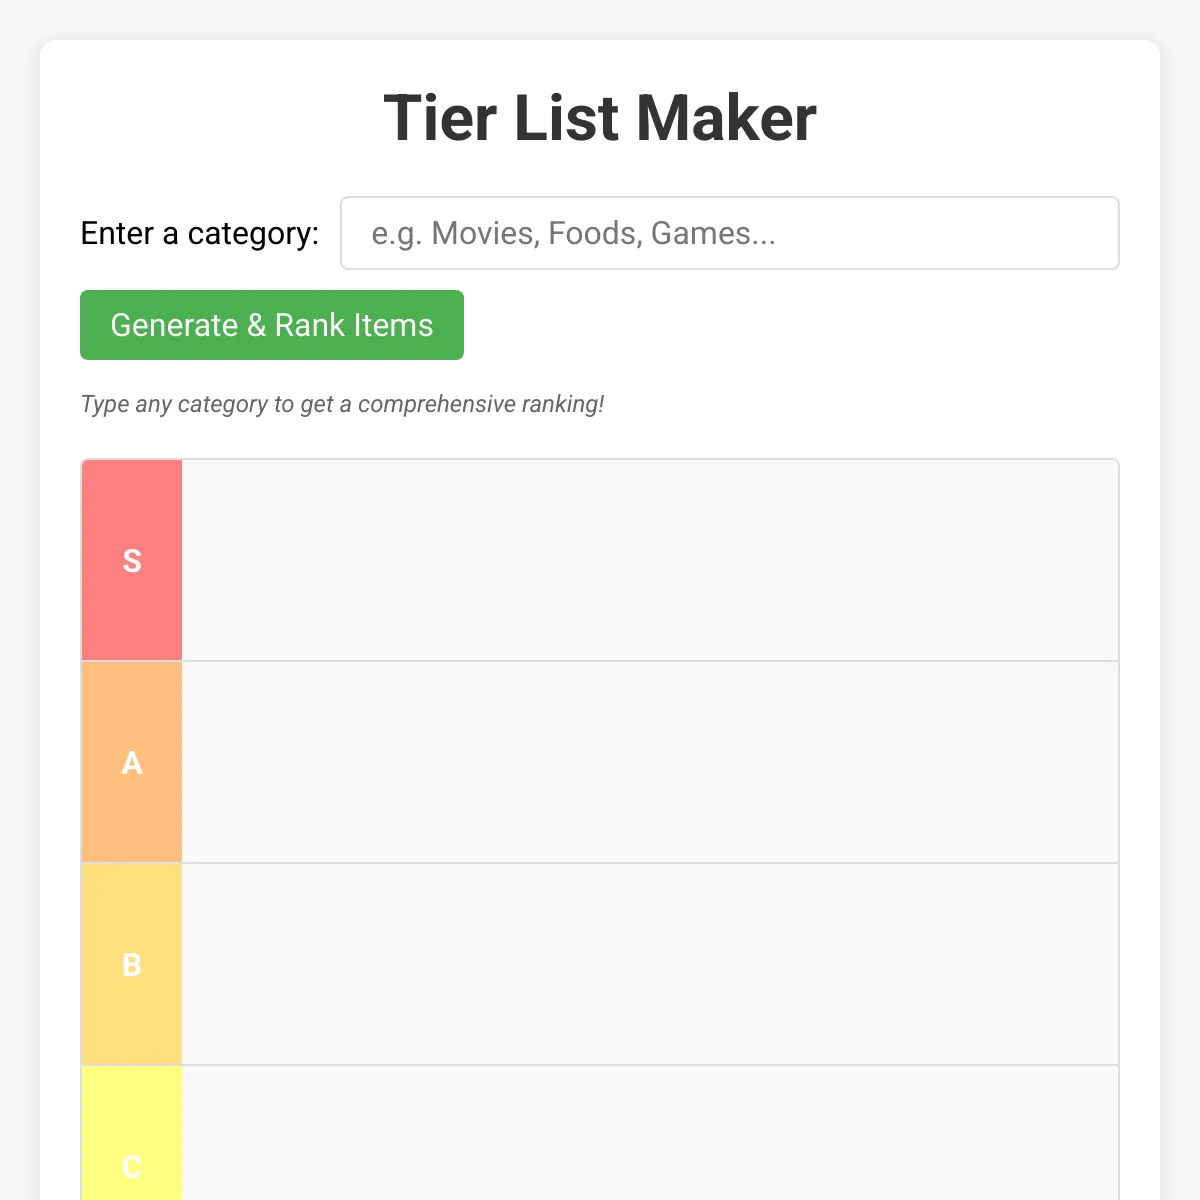Click the Tier List Maker heading
1200x1200 pixels.
pyautogui.click(x=600, y=118)
